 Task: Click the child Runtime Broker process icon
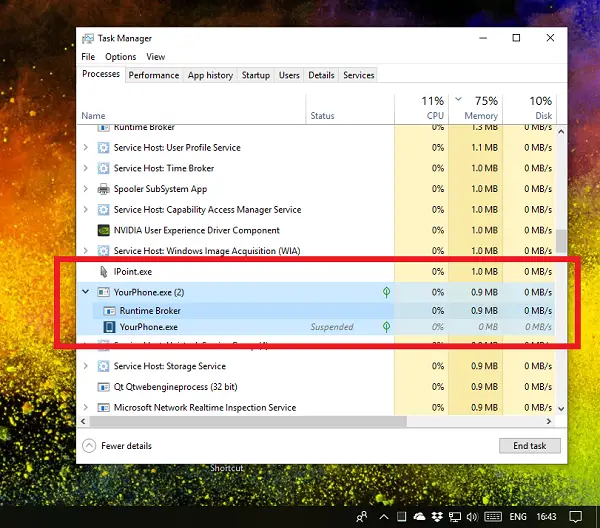(109, 311)
